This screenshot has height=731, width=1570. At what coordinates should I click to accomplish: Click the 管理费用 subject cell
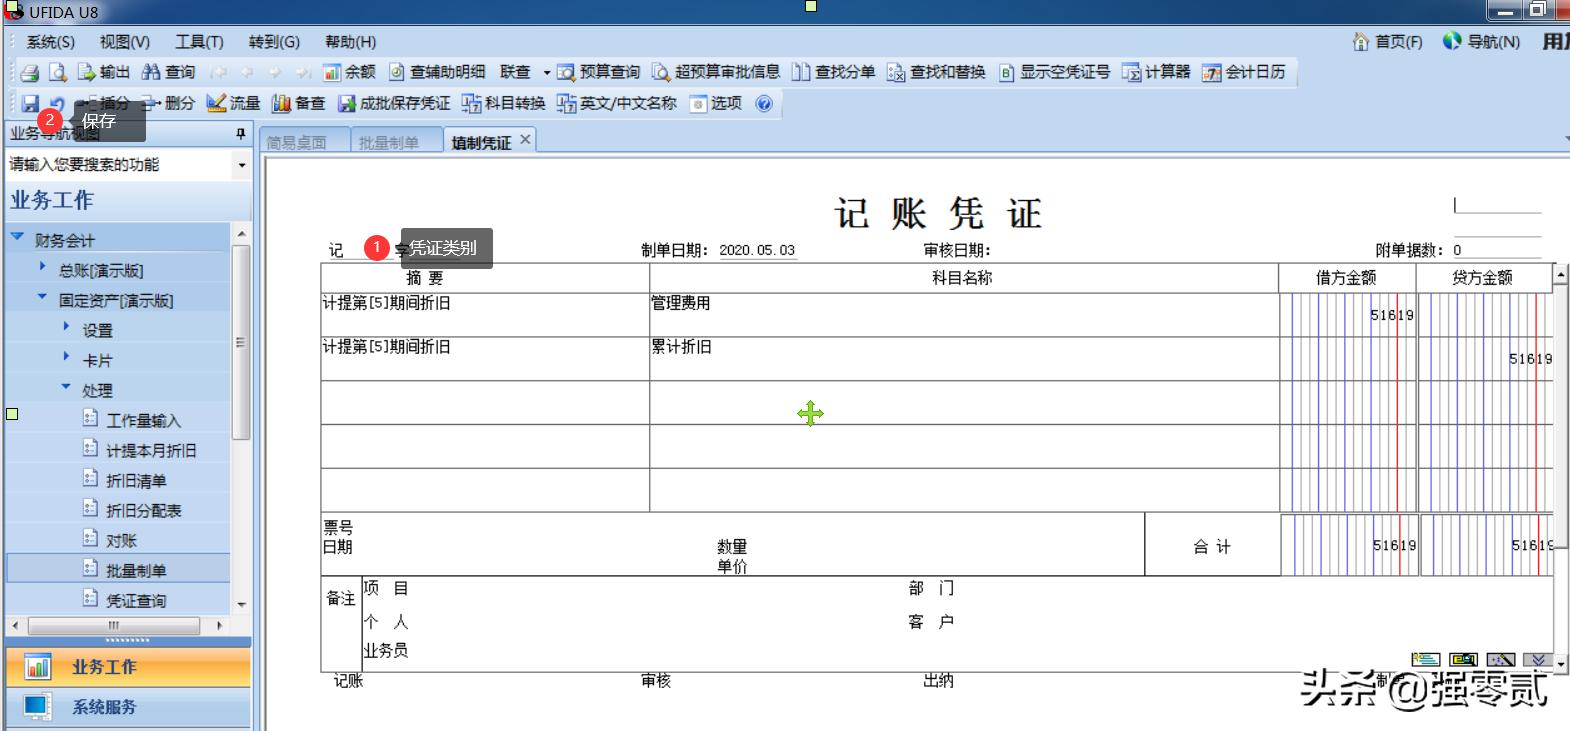pos(964,314)
